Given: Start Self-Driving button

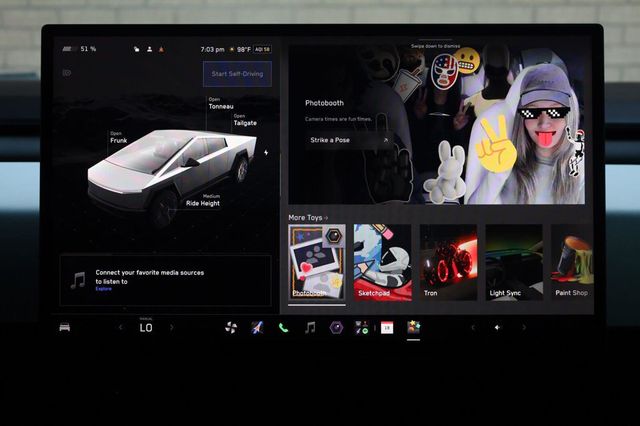Looking at the screenshot, I should (x=237, y=74).
